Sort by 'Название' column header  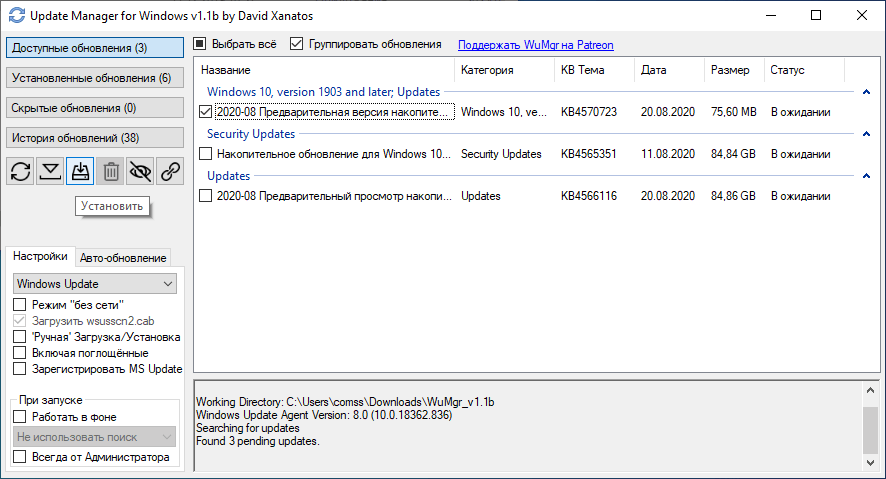click(325, 70)
